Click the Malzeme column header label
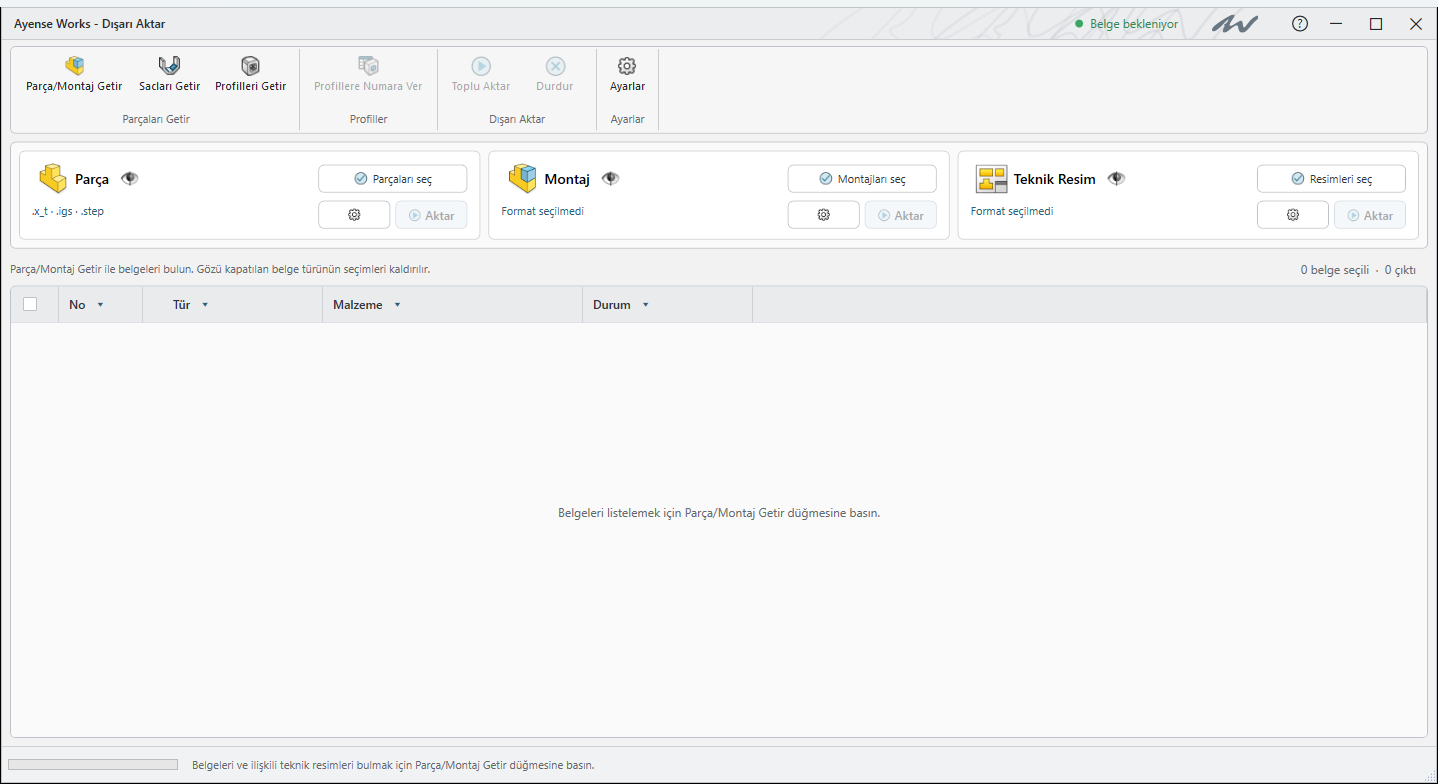 tap(358, 305)
